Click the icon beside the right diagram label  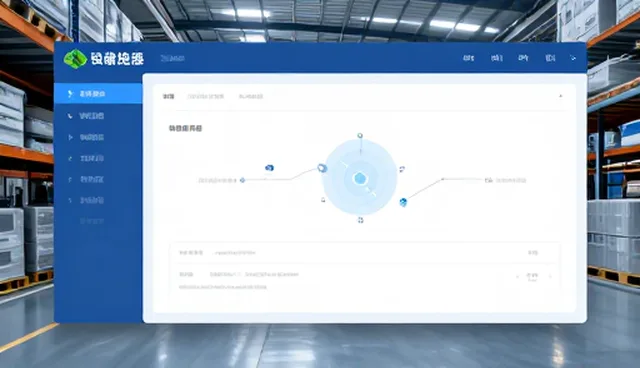(x=489, y=180)
